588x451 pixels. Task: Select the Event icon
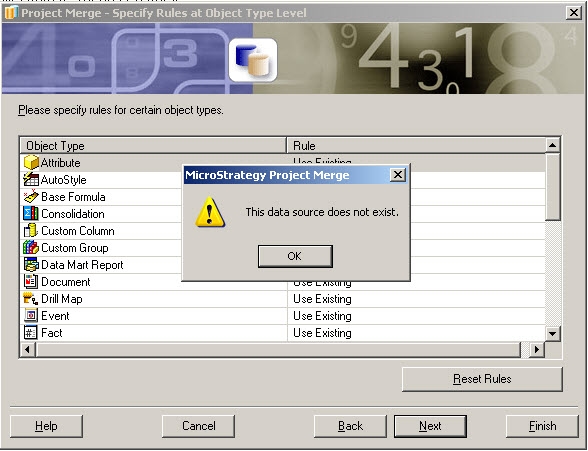click(31, 315)
